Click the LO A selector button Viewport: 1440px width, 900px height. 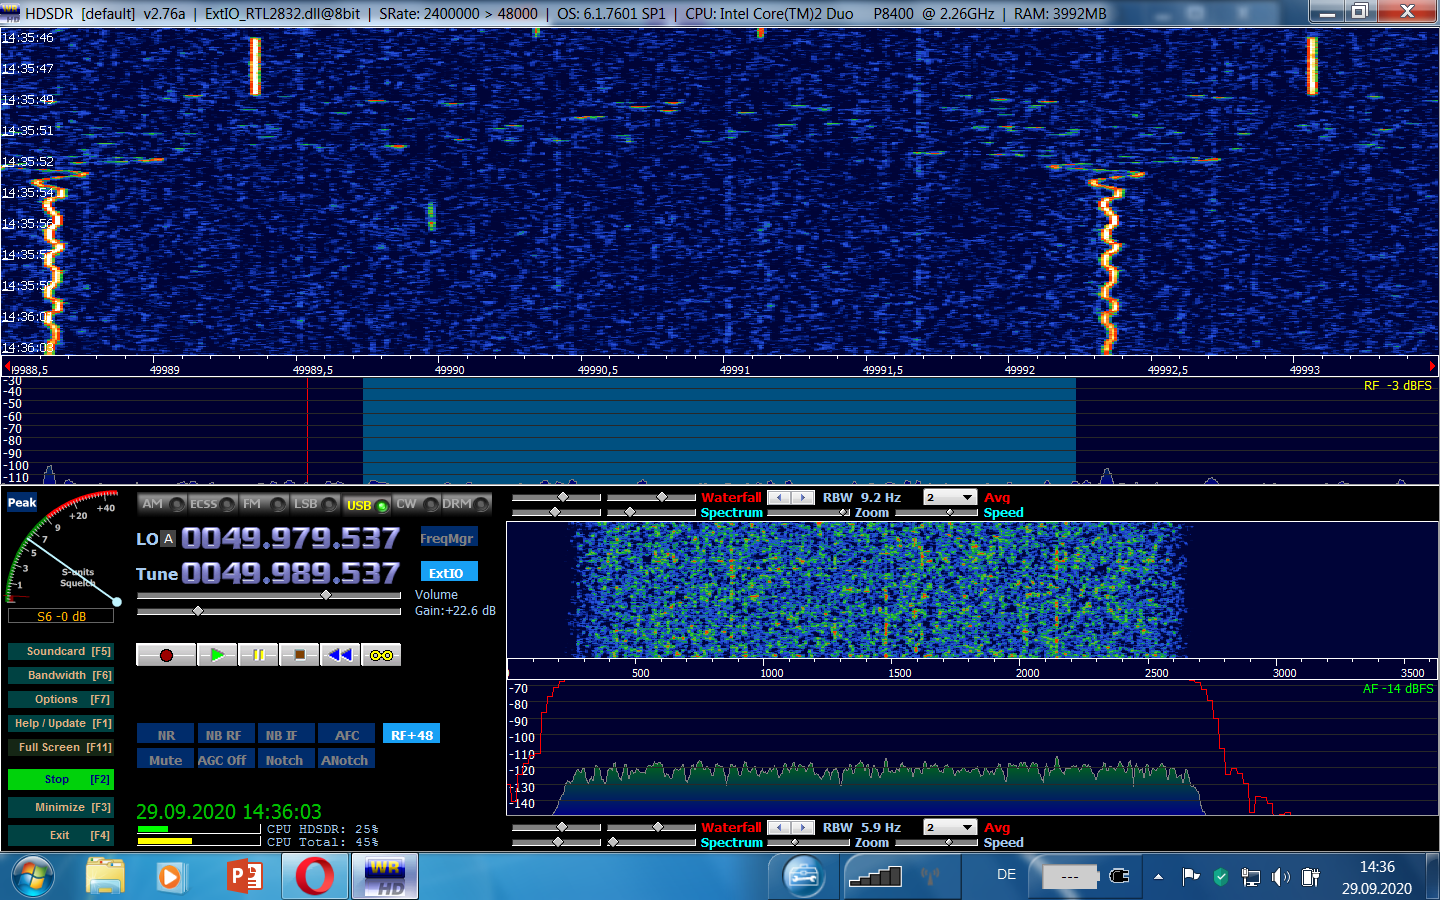coord(168,538)
